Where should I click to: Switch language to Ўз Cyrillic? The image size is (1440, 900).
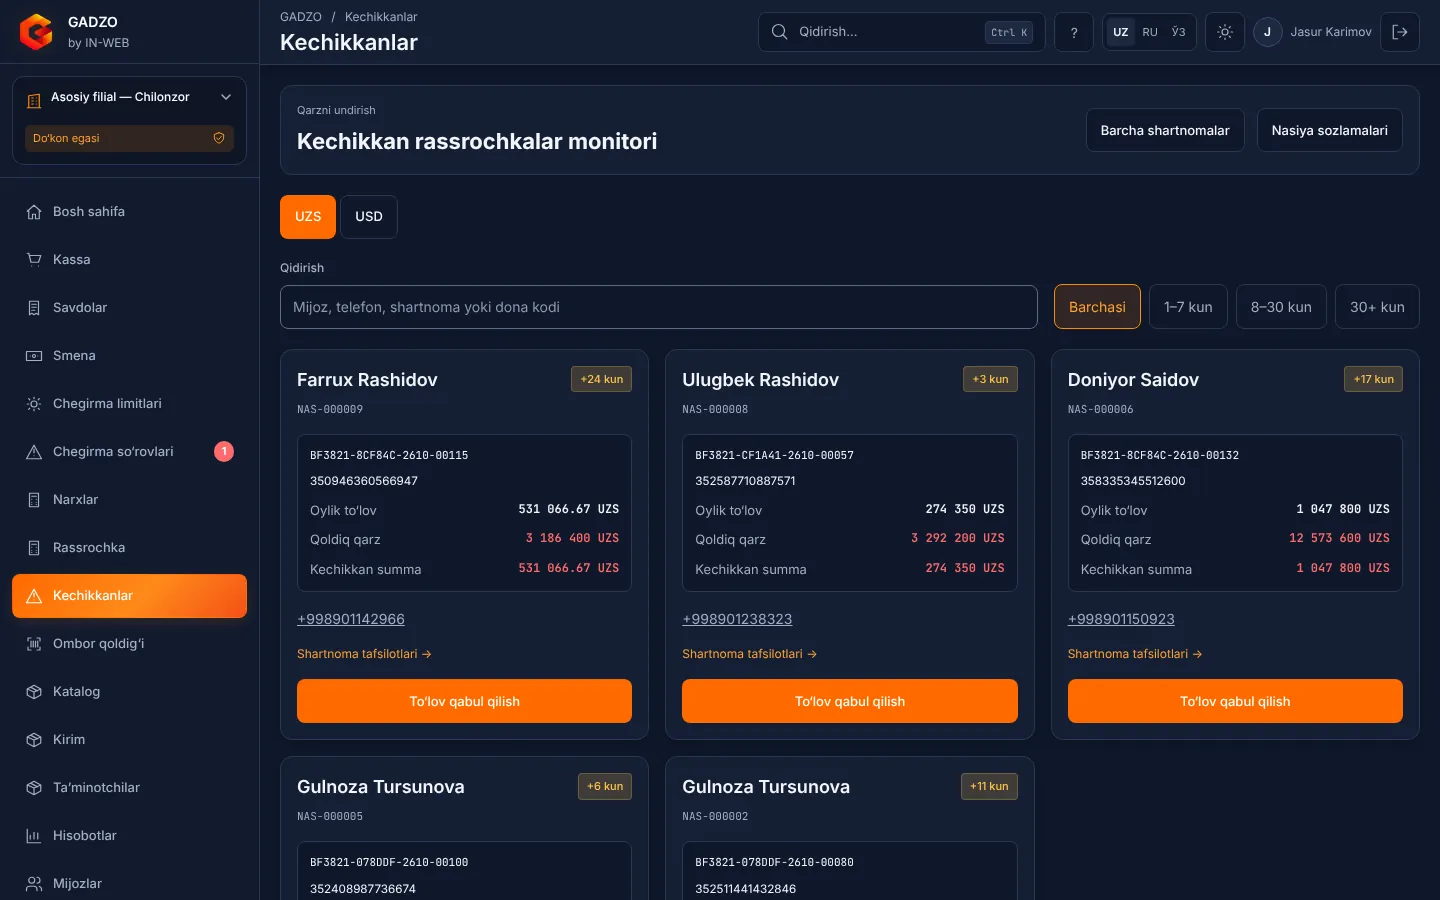point(1178,32)
